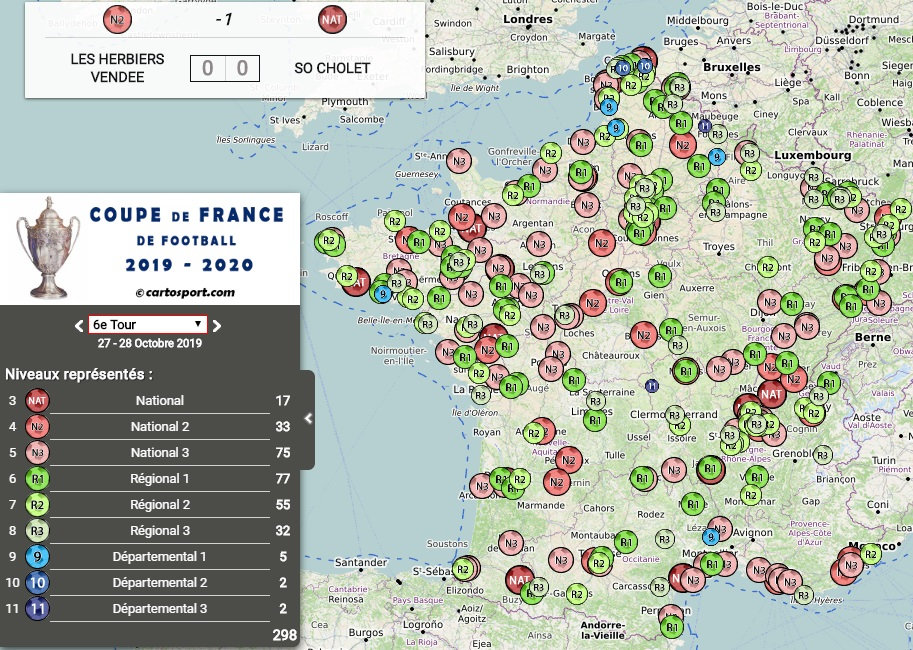
Task: Click the N3 marker near Guernesey coast
Action: [x=459, y=161]
